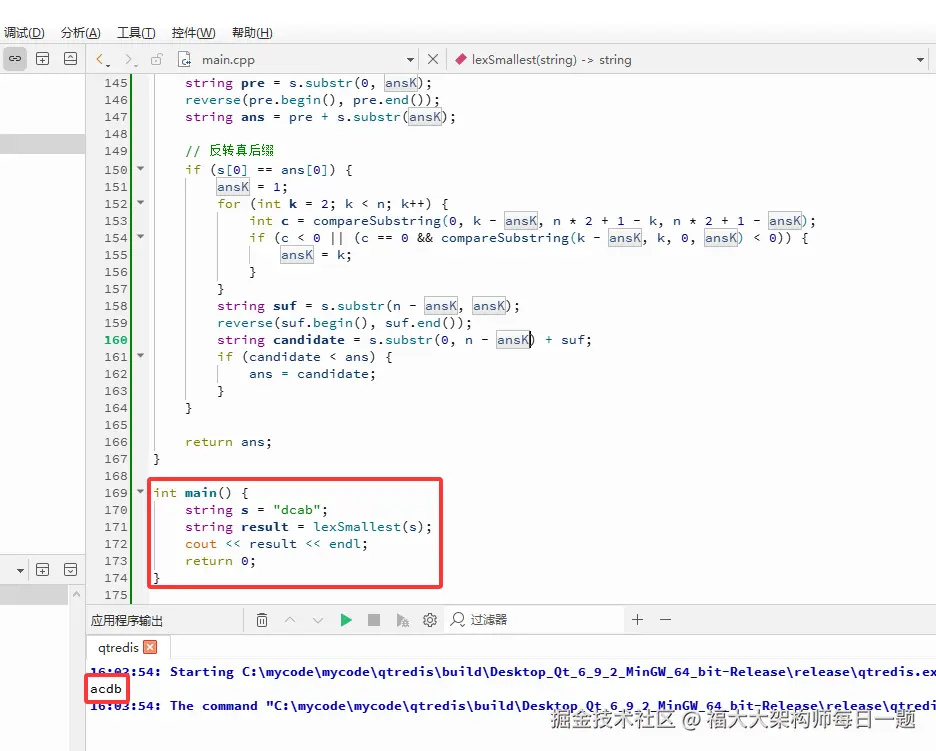Click the sidebar scroll-up arrow
The height and width of the screenshot is (751, 936).
[x=76, y=594]
